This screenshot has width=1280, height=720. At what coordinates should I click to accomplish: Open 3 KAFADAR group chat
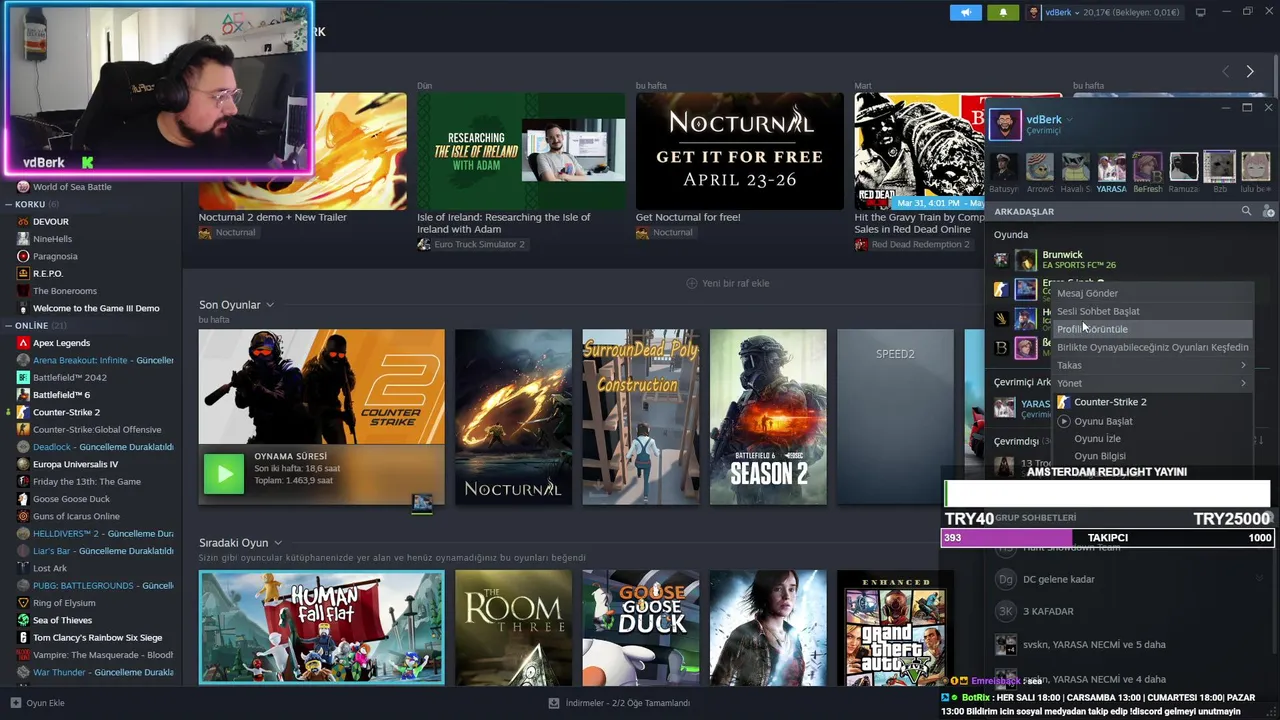[1049, 611]
